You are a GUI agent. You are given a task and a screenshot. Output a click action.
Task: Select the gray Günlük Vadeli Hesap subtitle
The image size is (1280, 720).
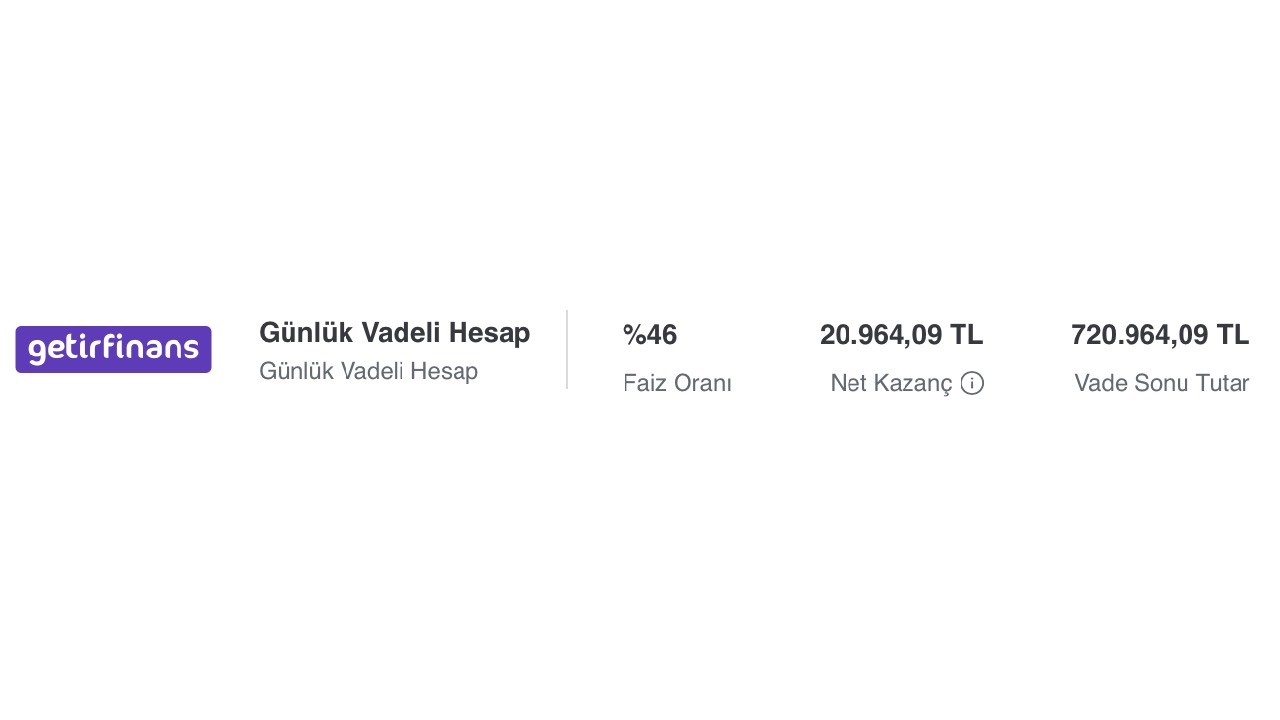(x=368, y=371)
